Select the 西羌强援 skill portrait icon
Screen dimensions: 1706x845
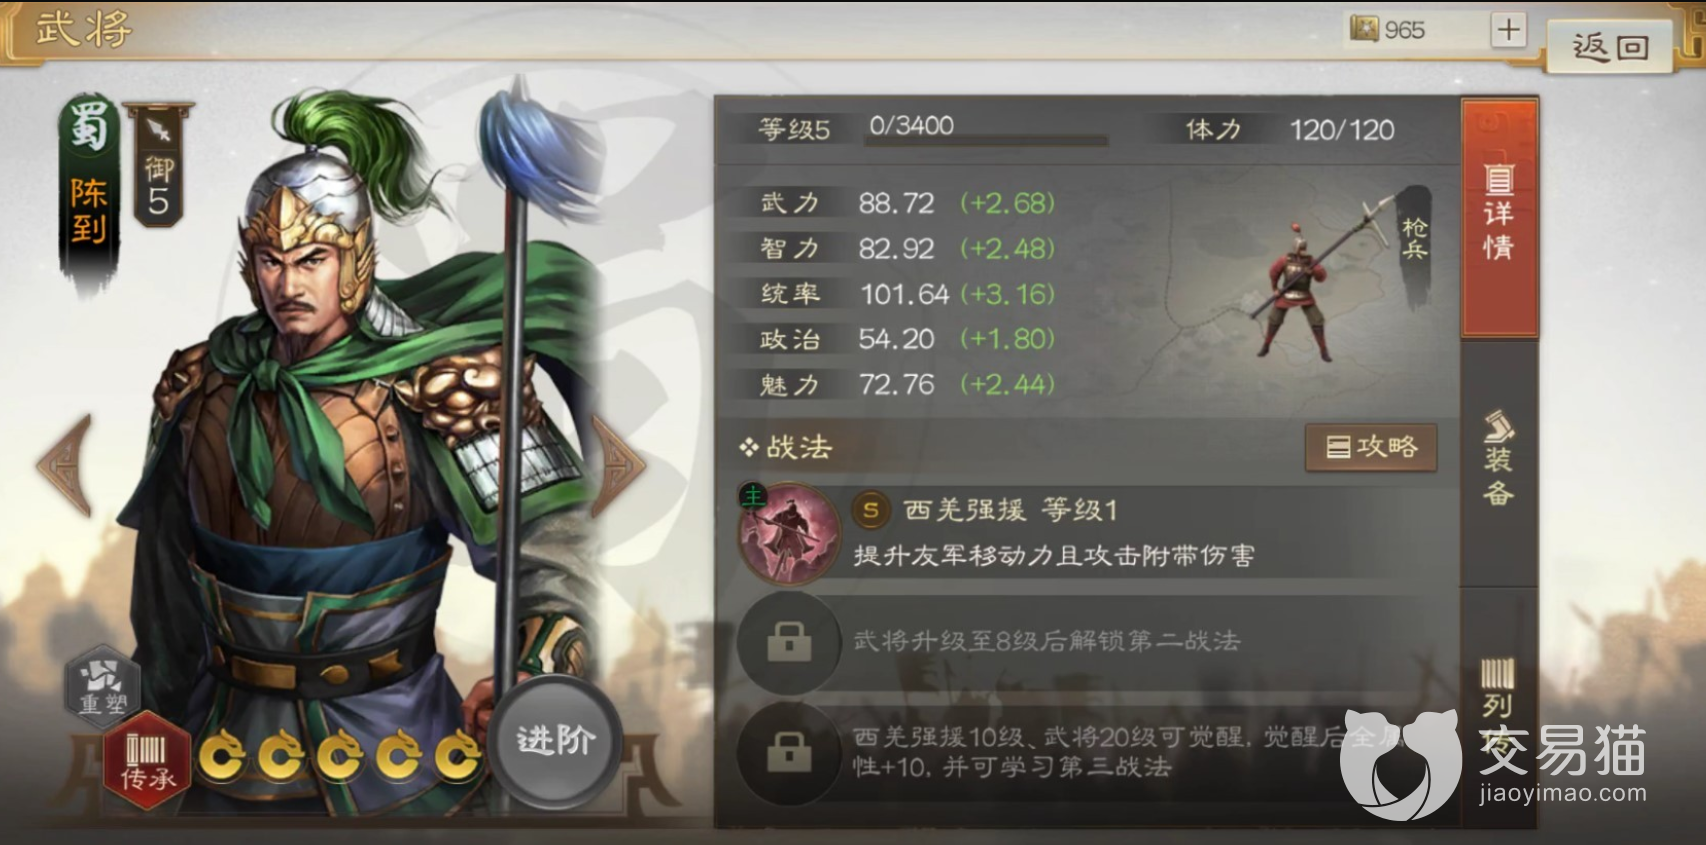tap(788, 533)
